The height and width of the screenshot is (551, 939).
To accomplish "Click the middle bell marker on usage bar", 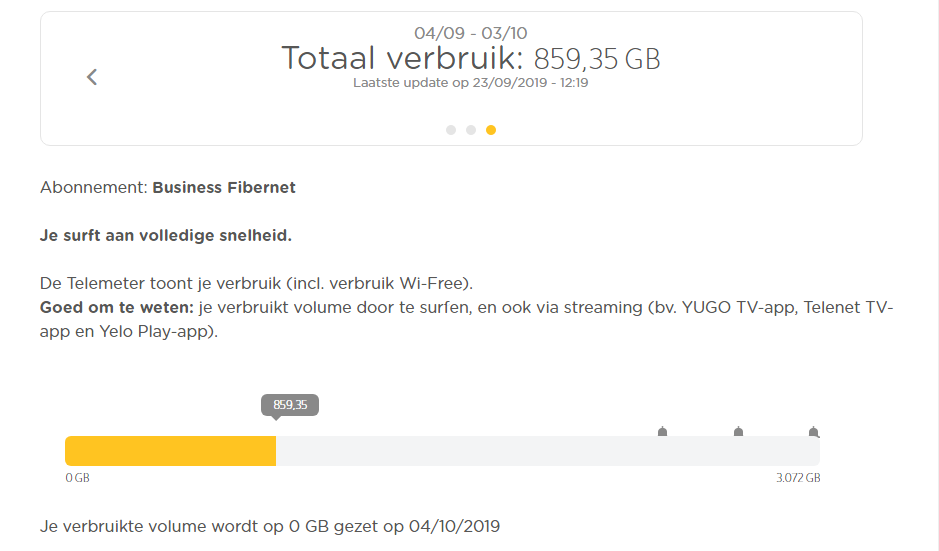I will pyautogui.click(x=738, y=432).
